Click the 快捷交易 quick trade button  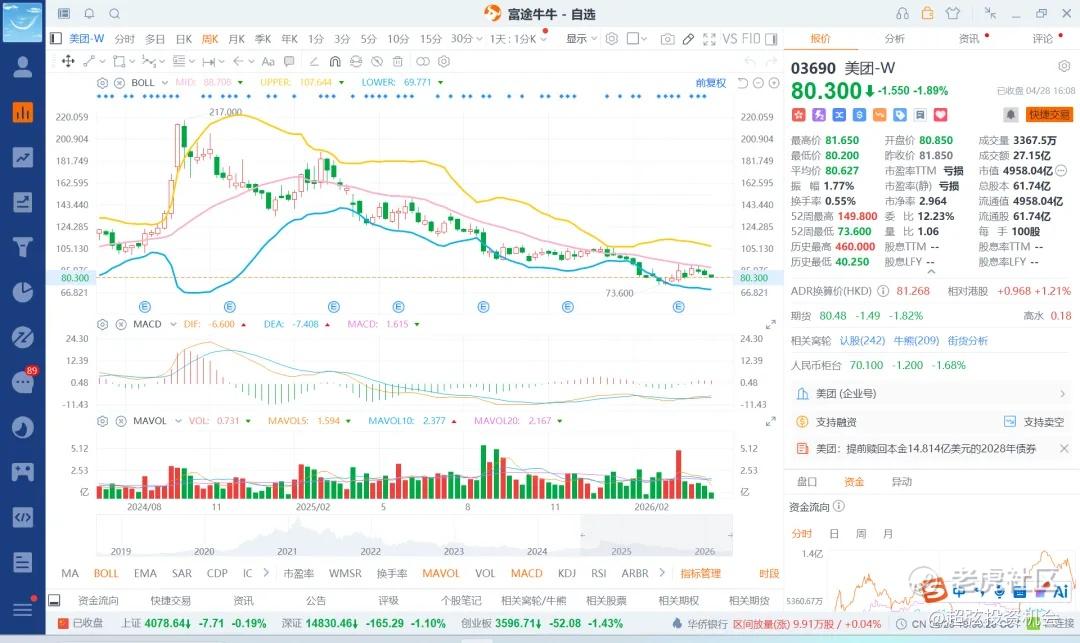tap(1049, 115)
